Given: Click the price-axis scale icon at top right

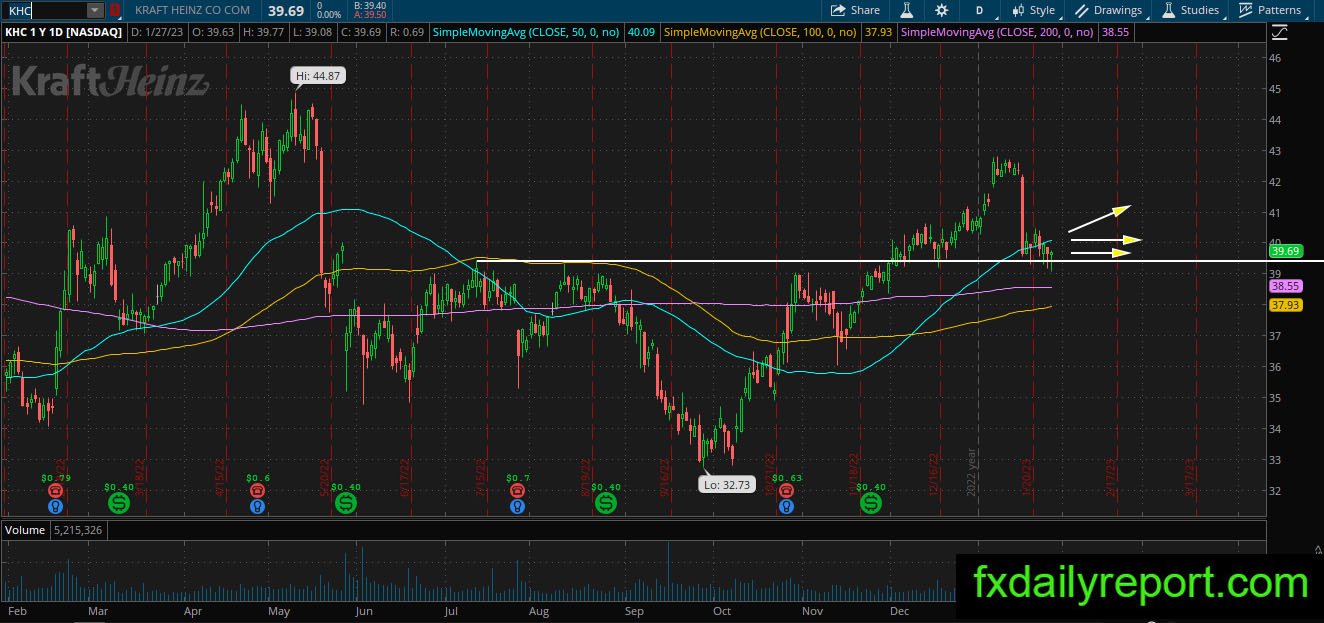Looking at the screenshot, I should point(1279,32).
